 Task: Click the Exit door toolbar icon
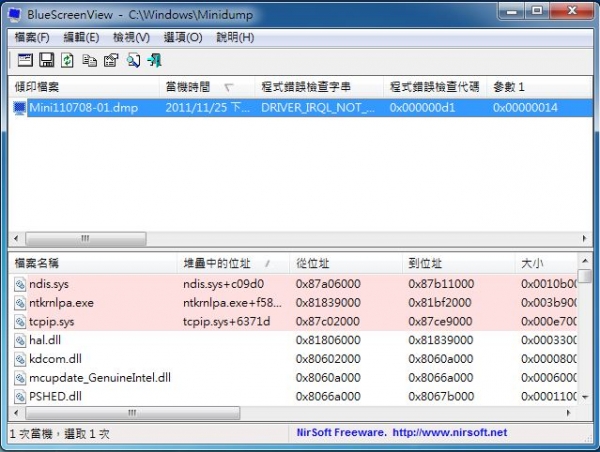tap(154, 60)
